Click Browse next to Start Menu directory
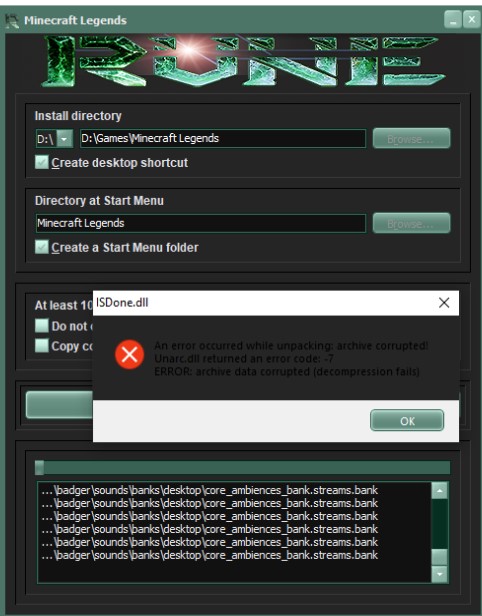 click(411, 223)
